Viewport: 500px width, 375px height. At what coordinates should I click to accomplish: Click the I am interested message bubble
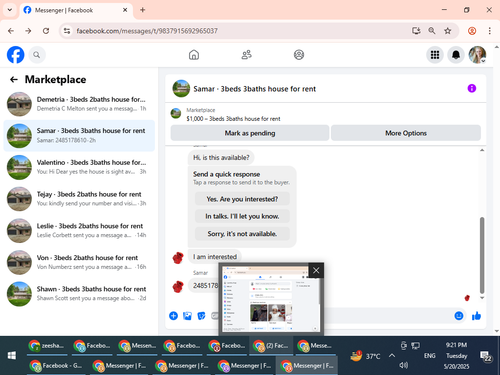pyautogui.click(x=215, y=257)
